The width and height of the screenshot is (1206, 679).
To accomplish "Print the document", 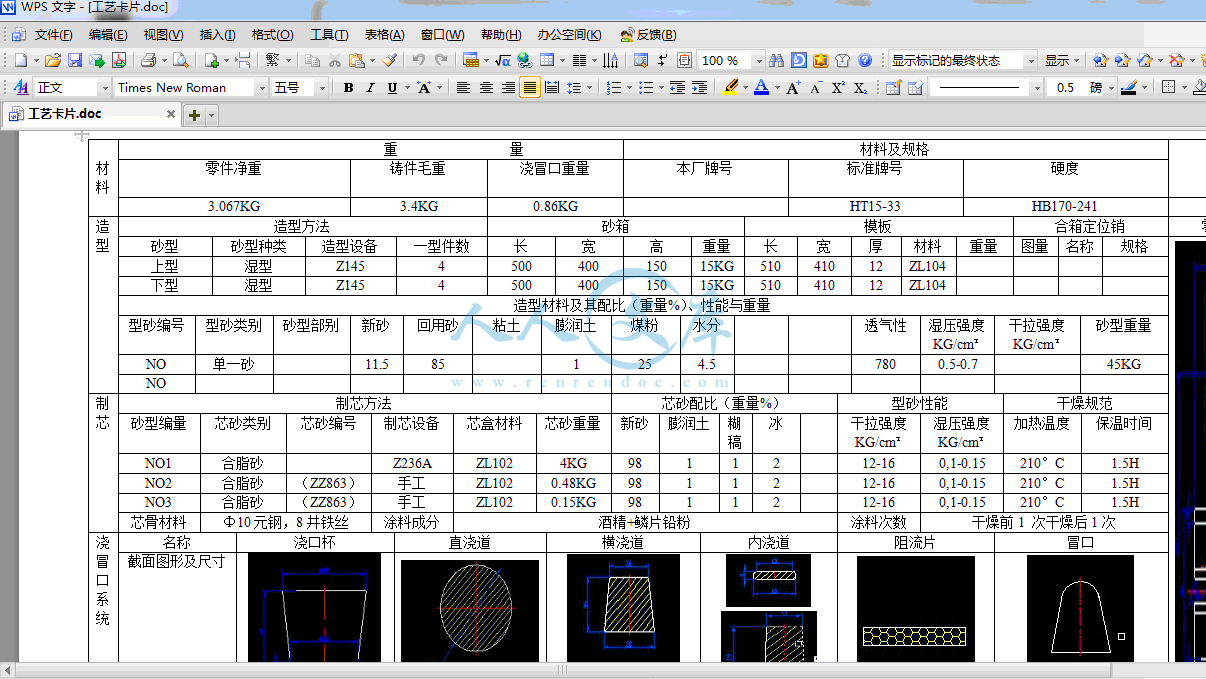I will [x=148, y=60].
